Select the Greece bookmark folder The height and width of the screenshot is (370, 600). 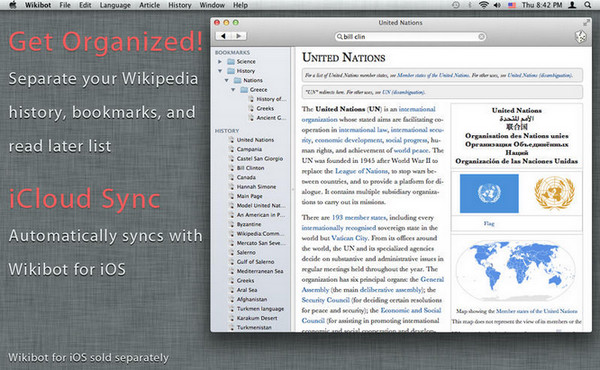[x=258, y=90]
